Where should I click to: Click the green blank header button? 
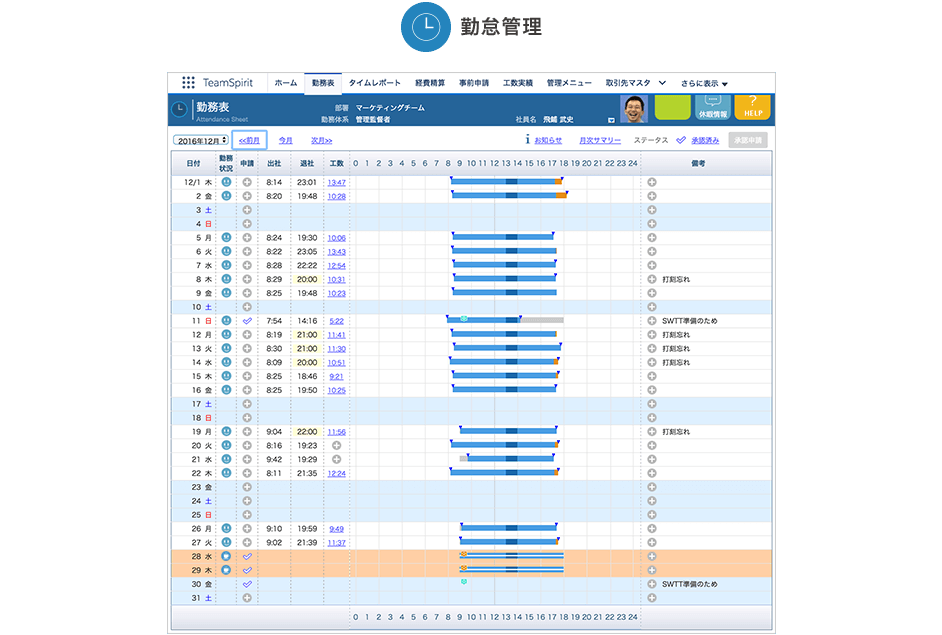point(672,108)
